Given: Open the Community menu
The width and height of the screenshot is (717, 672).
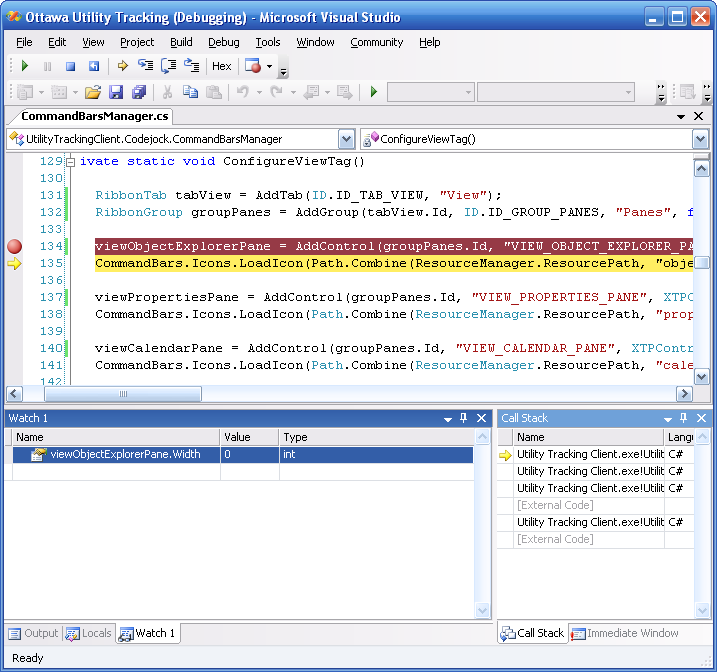Looking at the screenshot, I should pos(377,42).
